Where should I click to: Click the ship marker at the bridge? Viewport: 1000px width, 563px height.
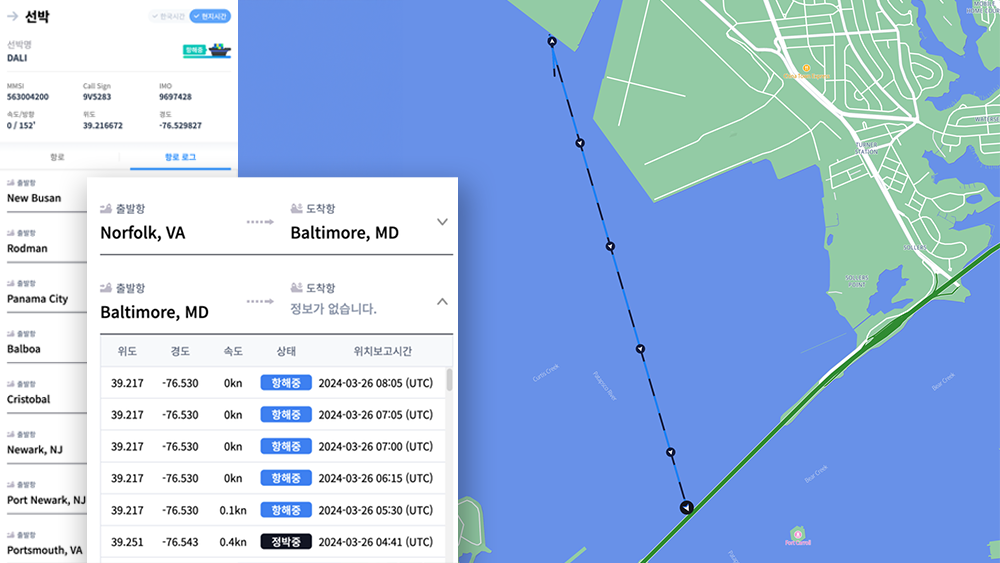click(685, 508)
